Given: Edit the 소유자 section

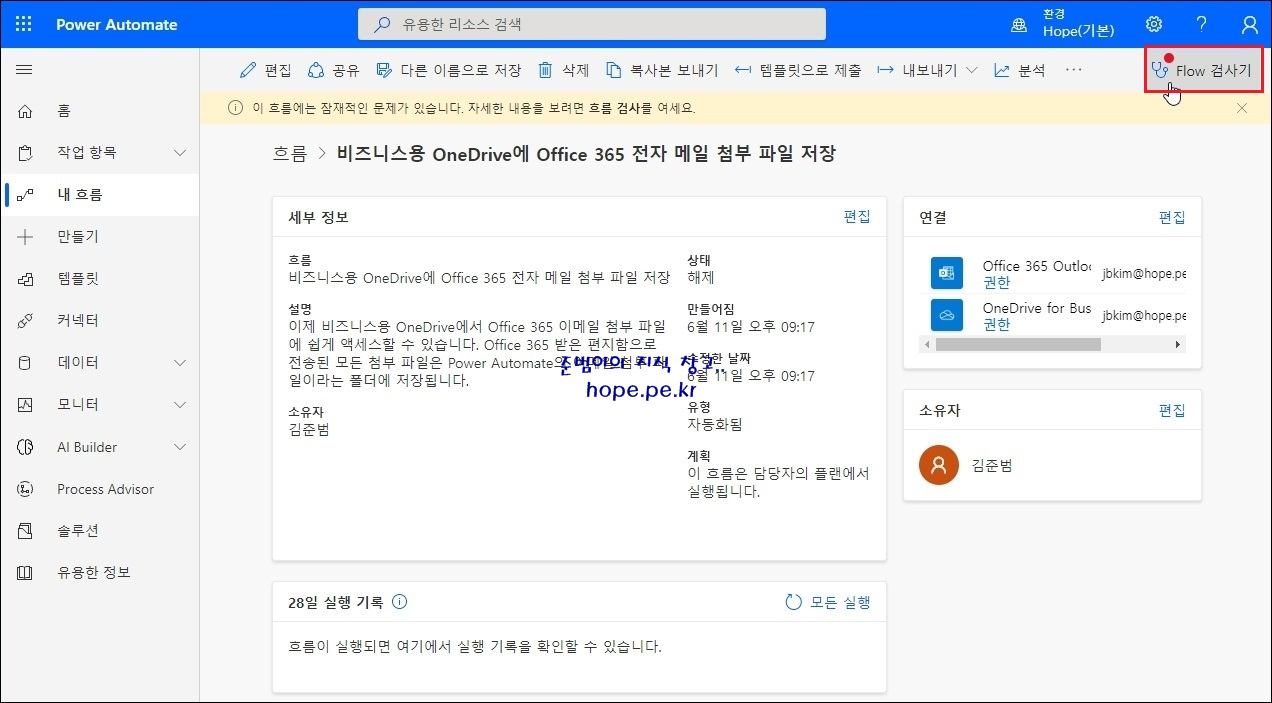Looking at the screenshot, I should click(1172, 410).
